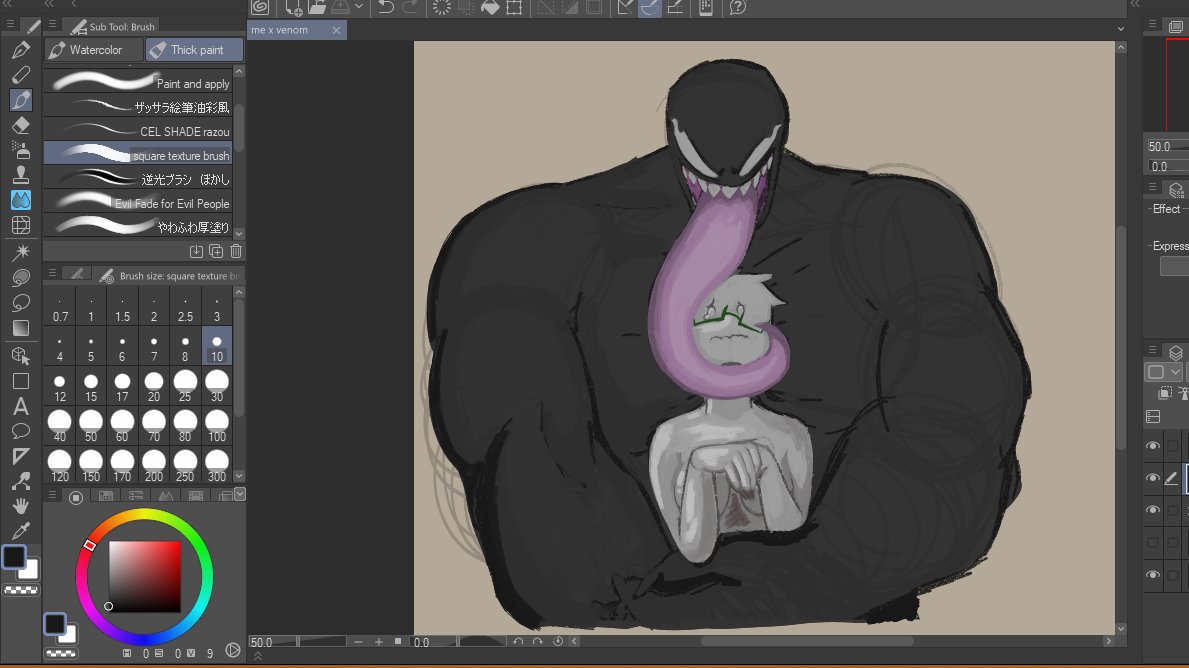Enable visibility box of the hidden fourth layer
The image size is (1189, 668).
[x=1153, y=542]
